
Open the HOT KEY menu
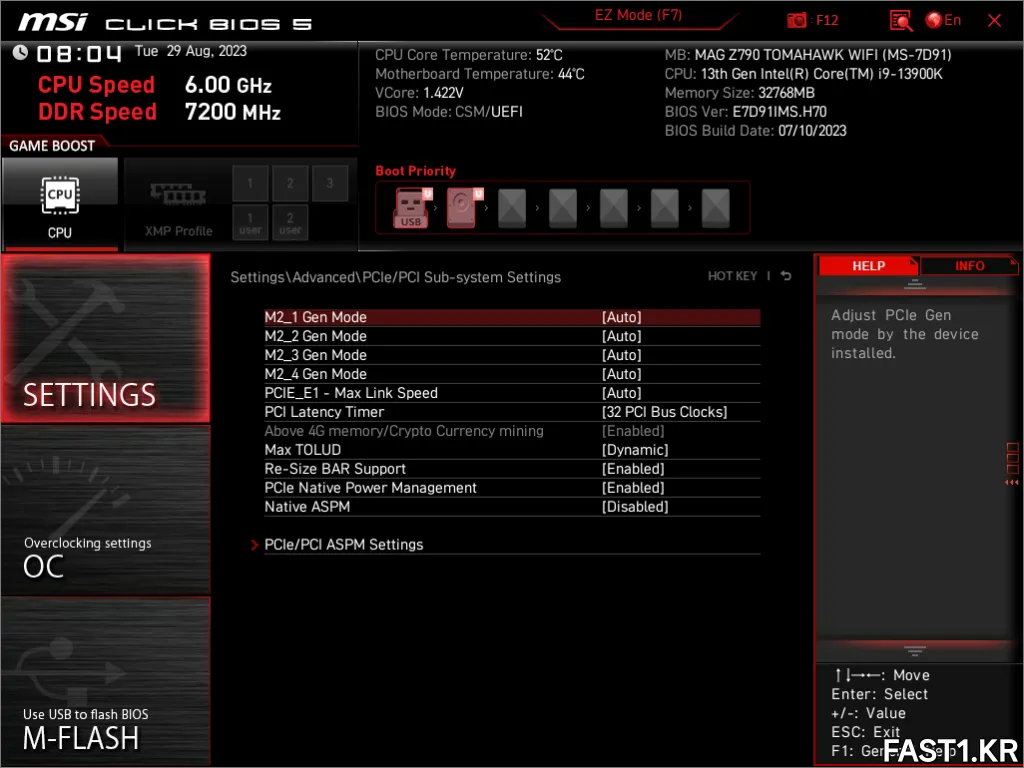click(x=733, y=276)
